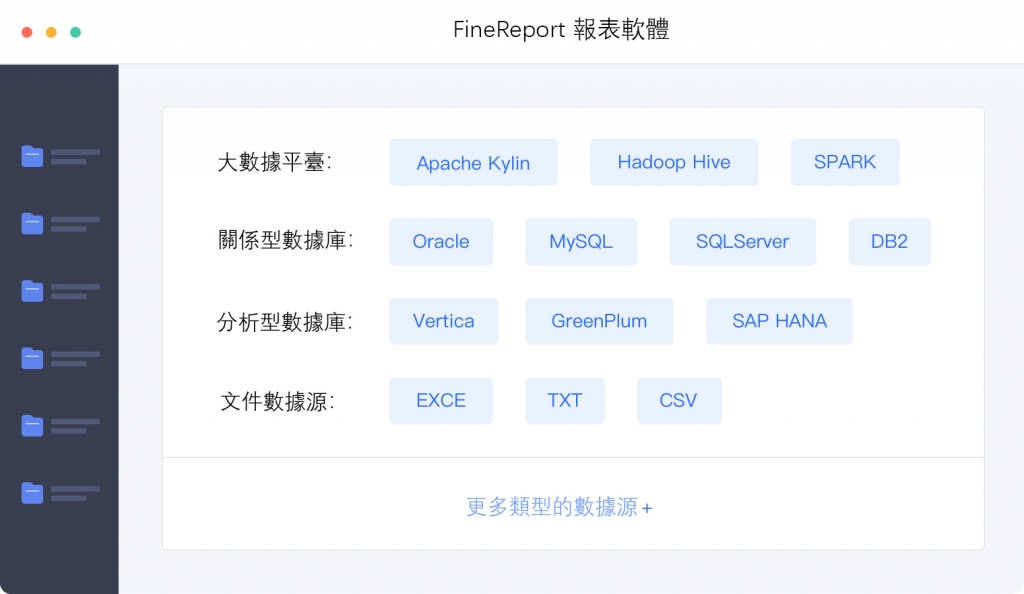This screenshot has width=1024, height=594.
Task: Pick the CSV file source
Action: (x=678, y=400)
